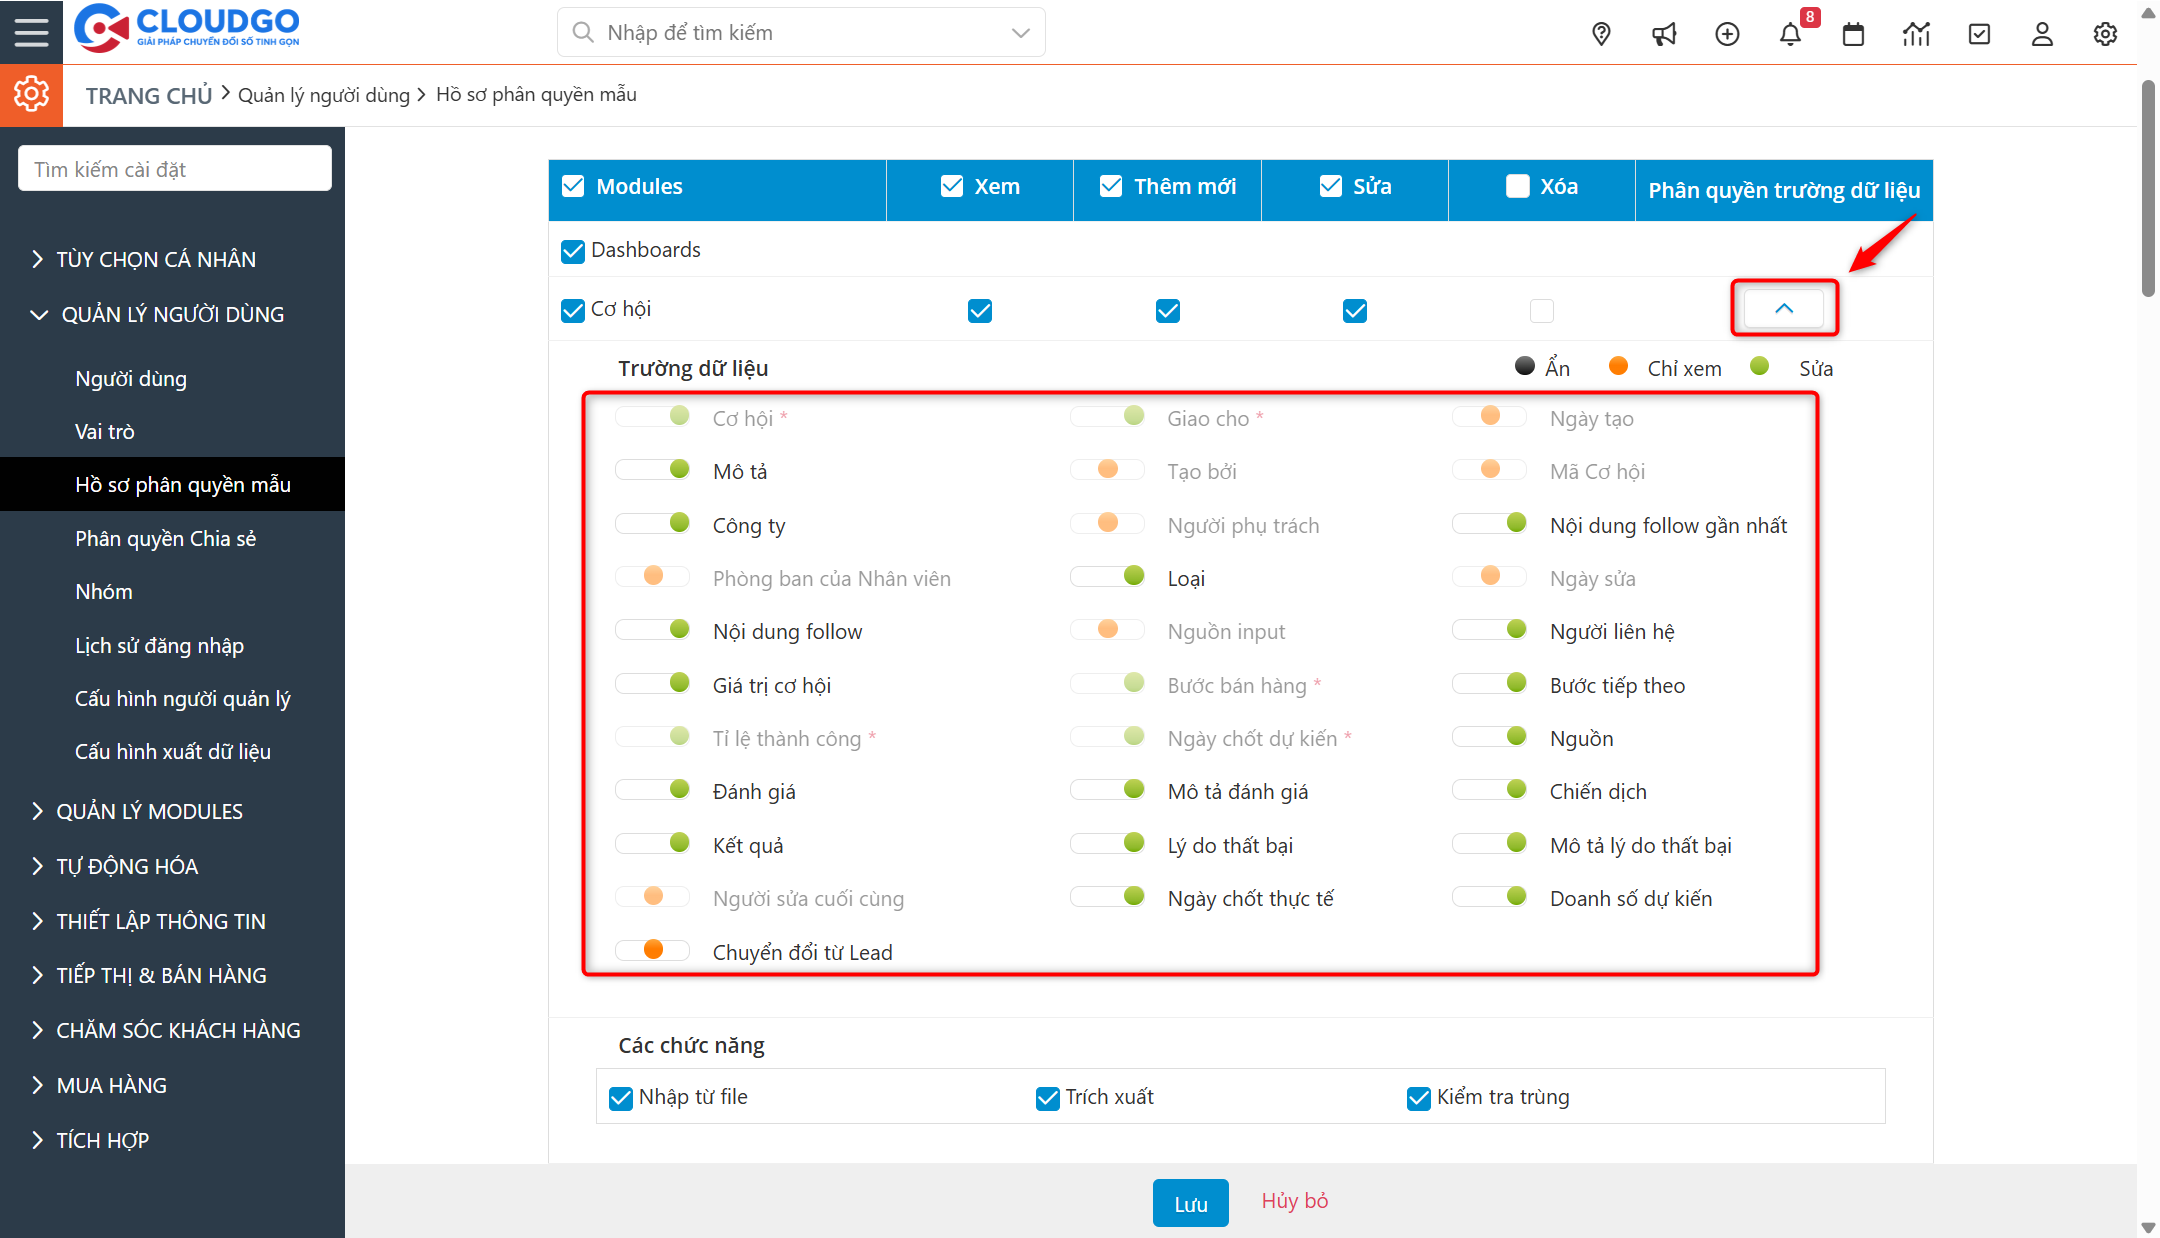Click the map location pin icon
Screen dimensions: 2160x1238
[x=1601, y=34]
